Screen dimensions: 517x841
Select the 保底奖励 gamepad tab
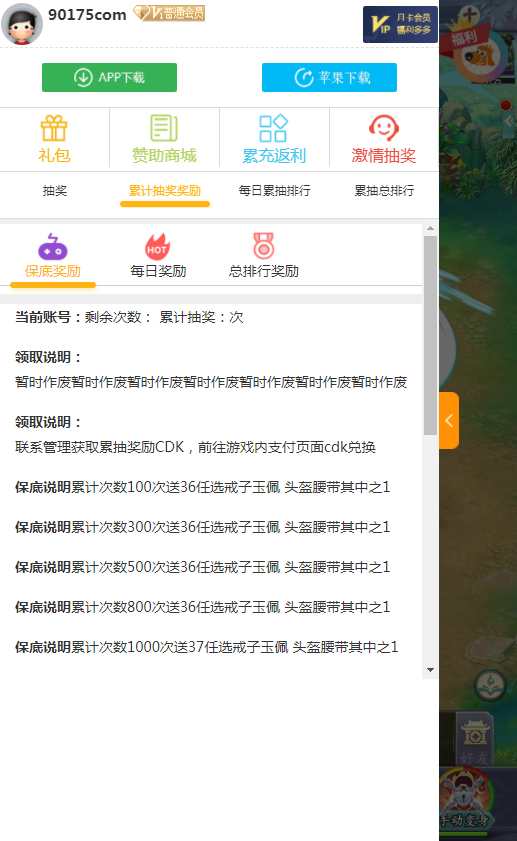53,256
